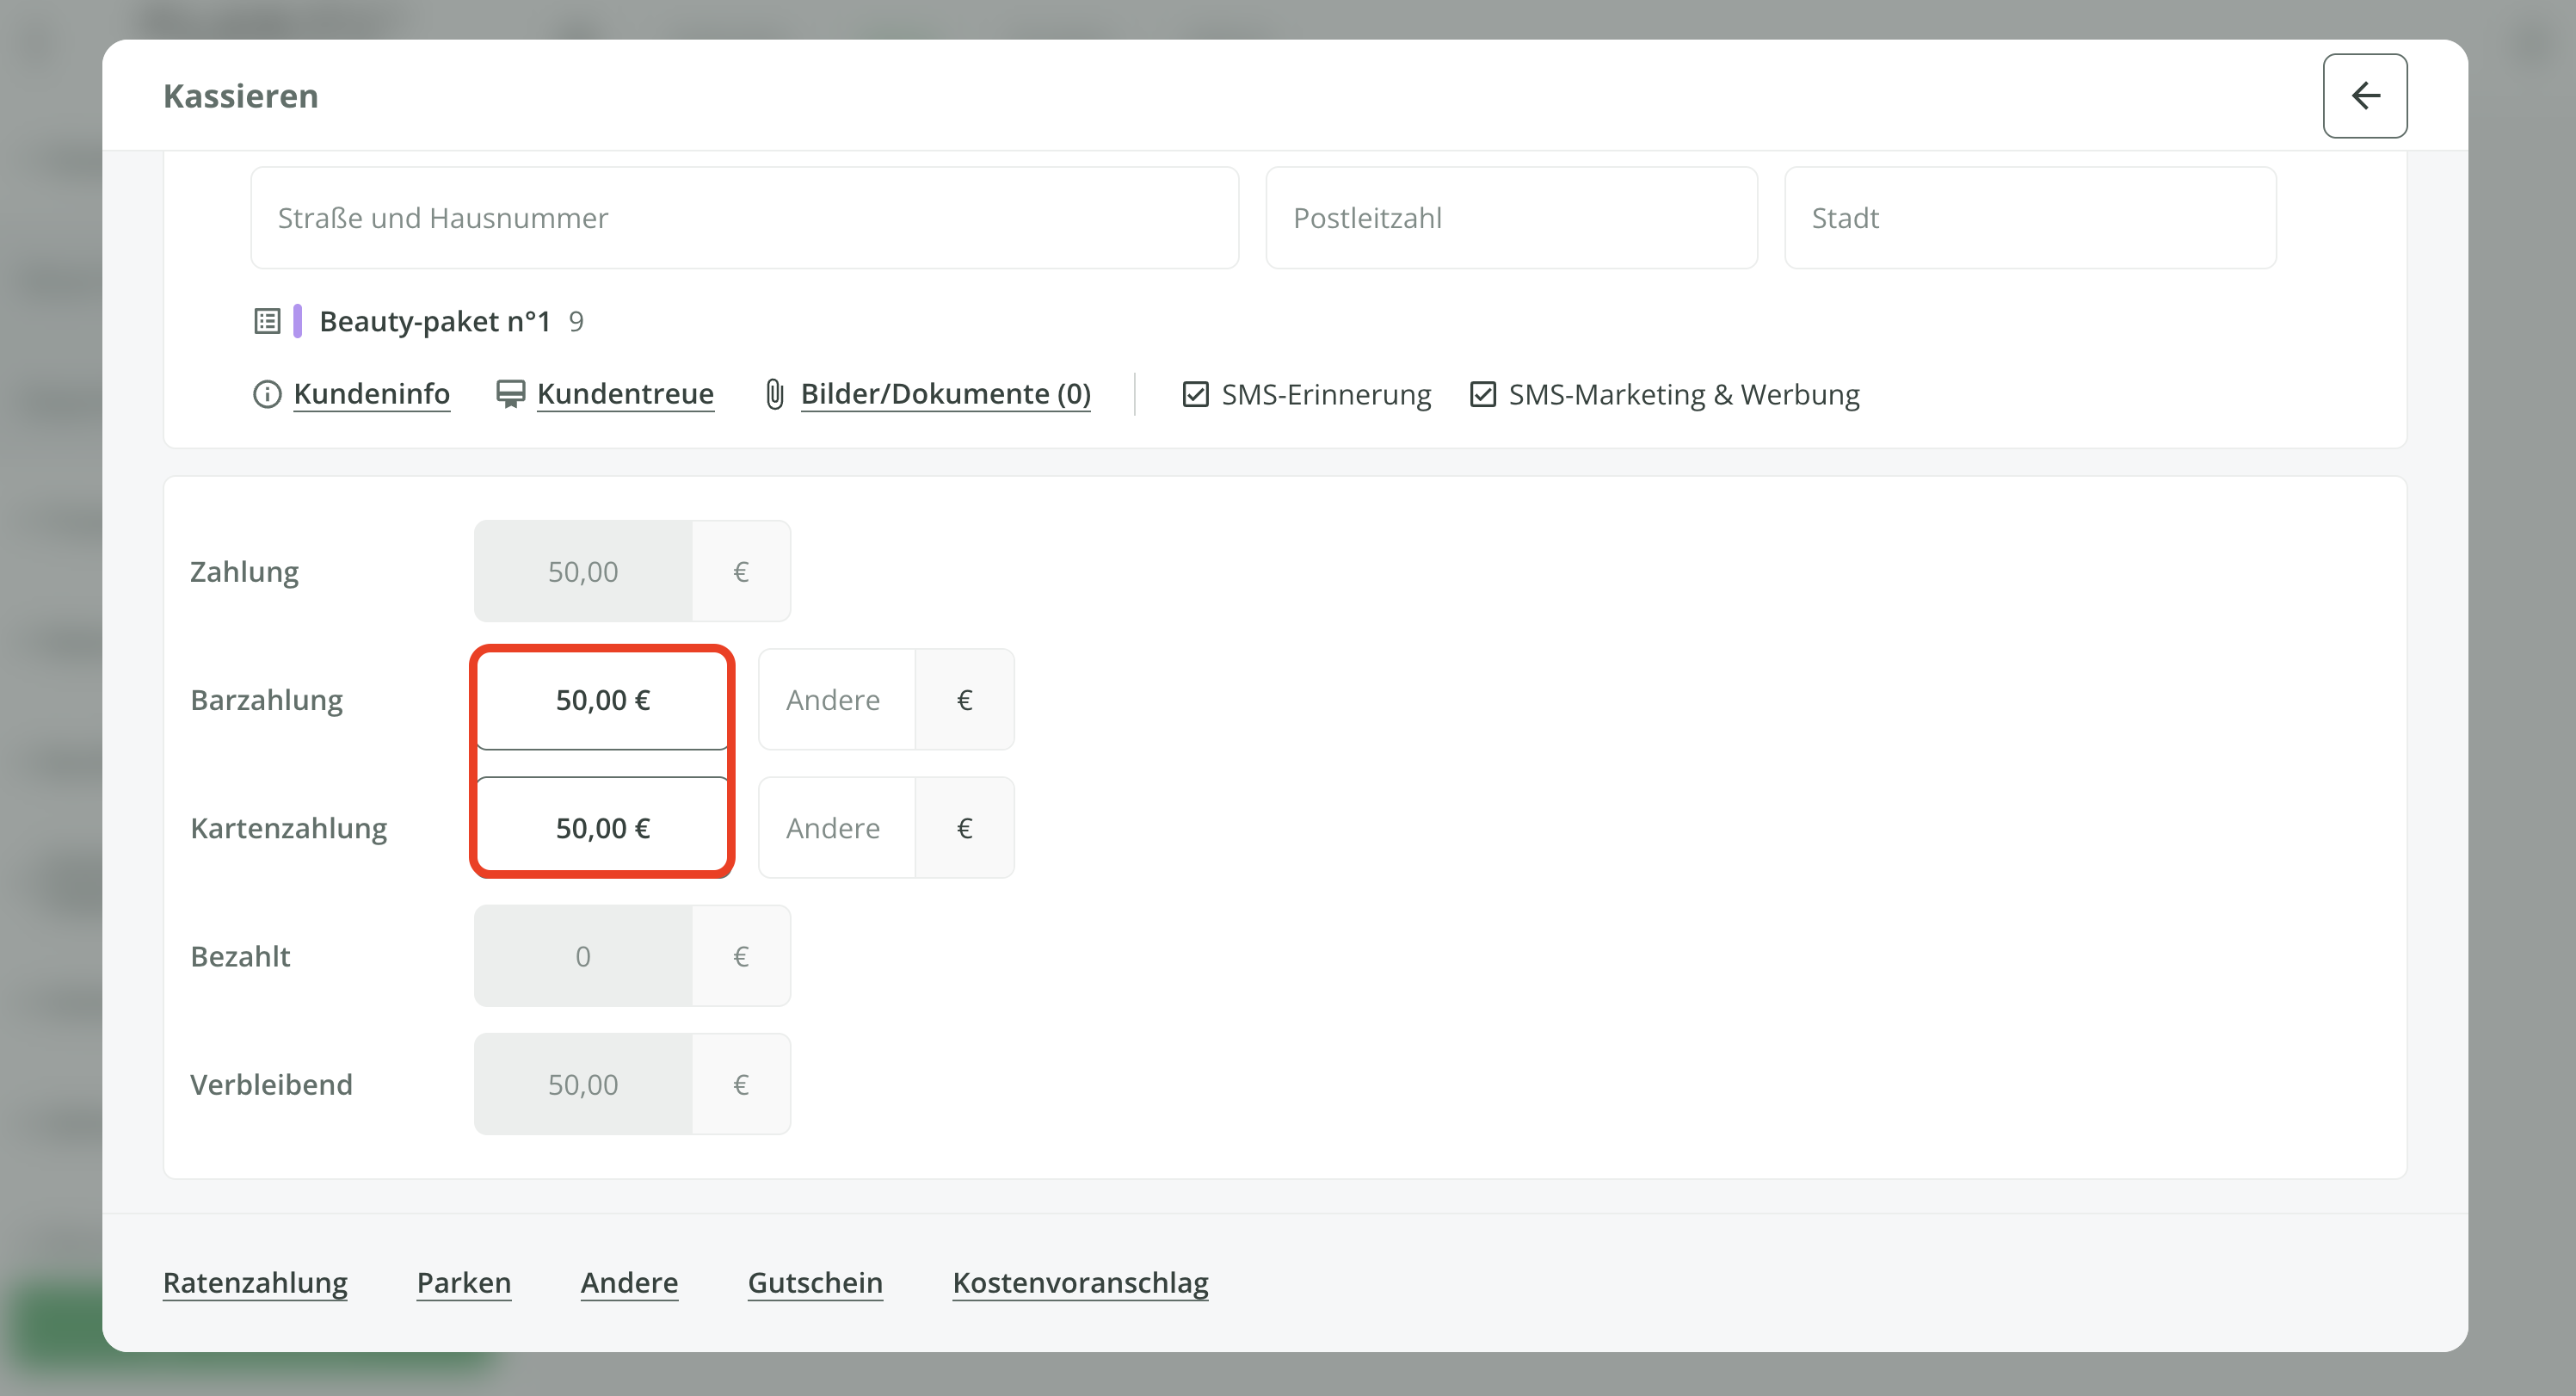Click the Parken link

click(x=464, y=1282)
